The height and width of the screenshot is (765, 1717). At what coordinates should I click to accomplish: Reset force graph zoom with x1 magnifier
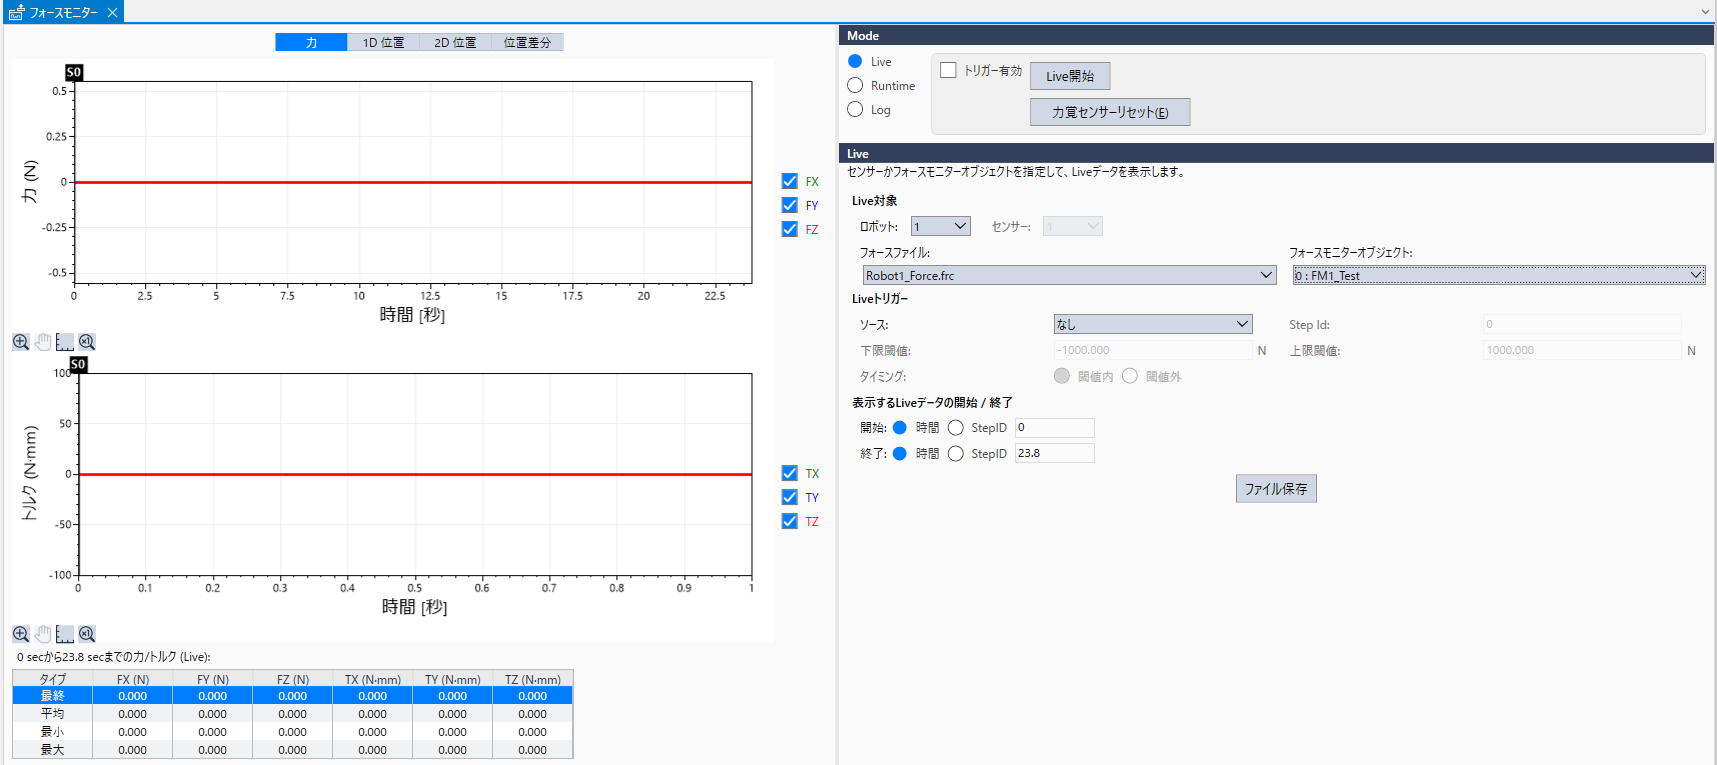(87, 342)
